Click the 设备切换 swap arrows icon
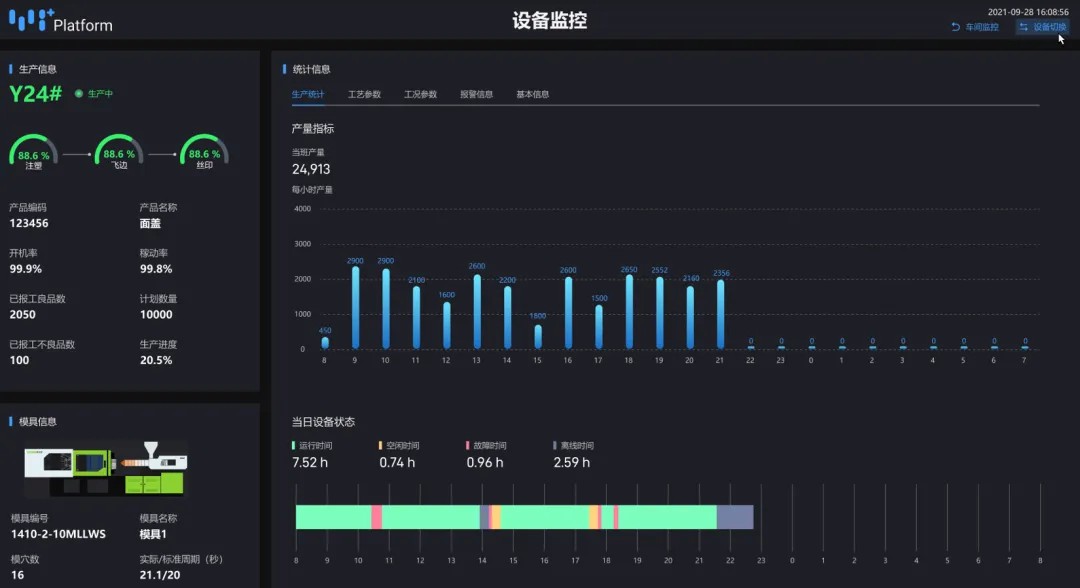The image size is (1080, 588). [1024, 27]
